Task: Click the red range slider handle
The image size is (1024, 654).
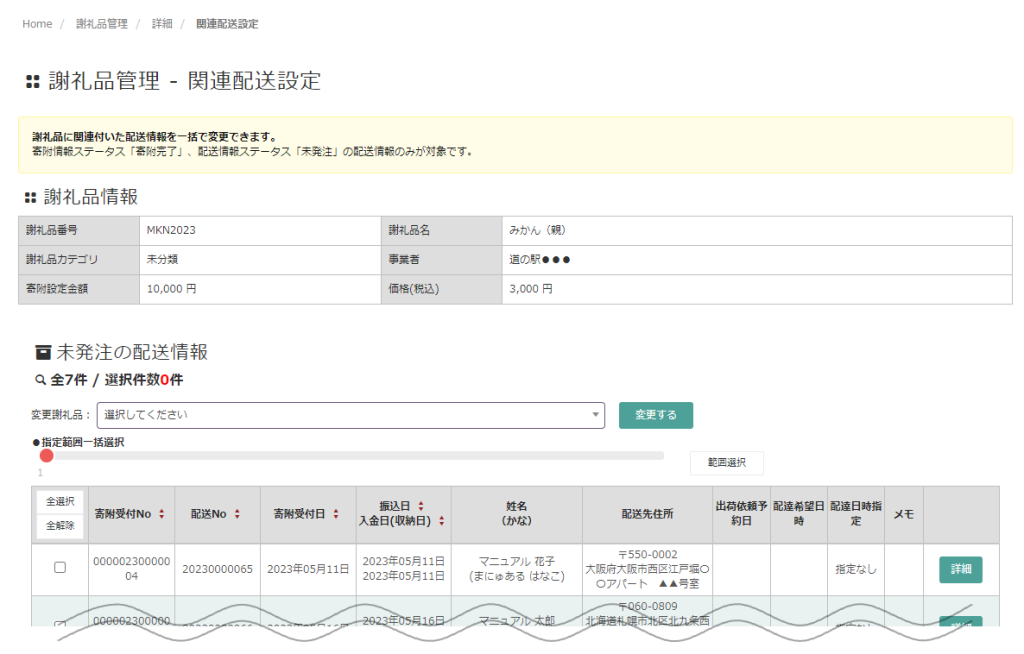Action: click(46, 455)
